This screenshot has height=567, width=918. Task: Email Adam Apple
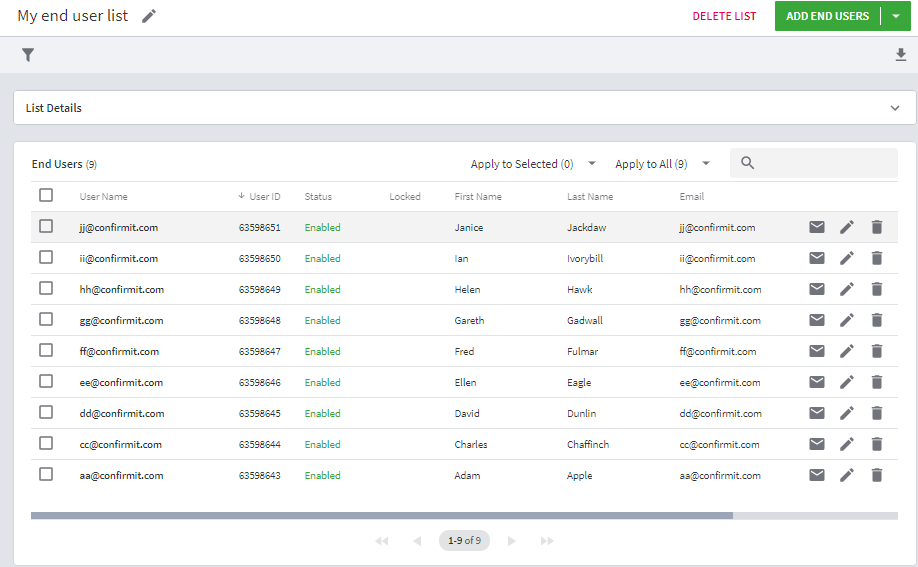817,475
